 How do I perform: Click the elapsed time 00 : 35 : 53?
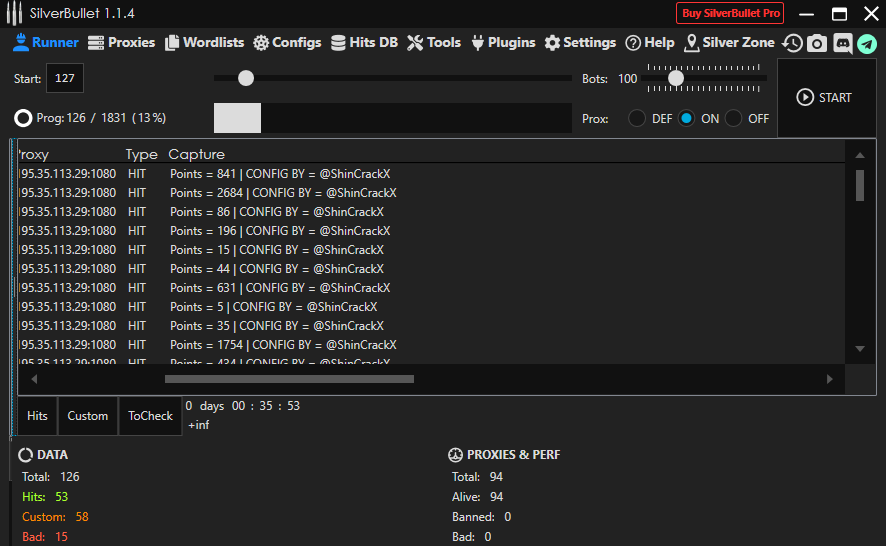coord(266,406)
